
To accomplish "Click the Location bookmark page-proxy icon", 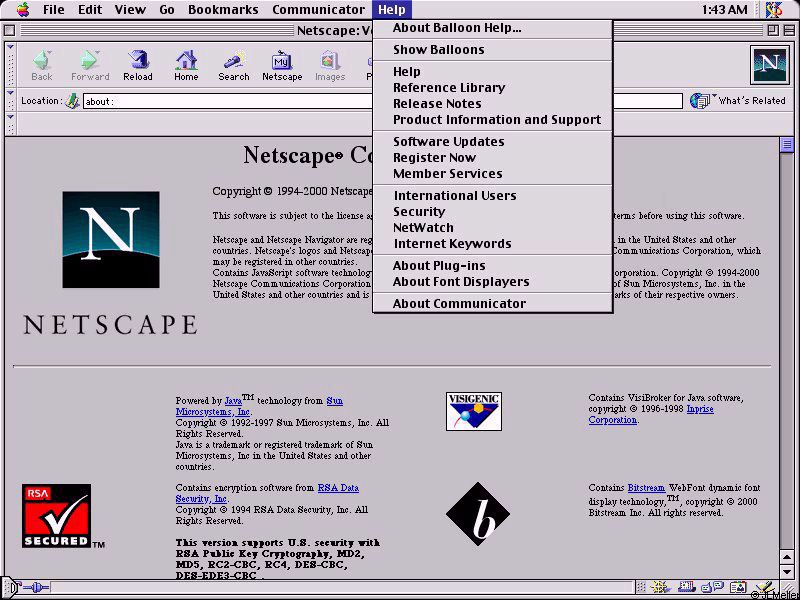I will coord(72,101).
